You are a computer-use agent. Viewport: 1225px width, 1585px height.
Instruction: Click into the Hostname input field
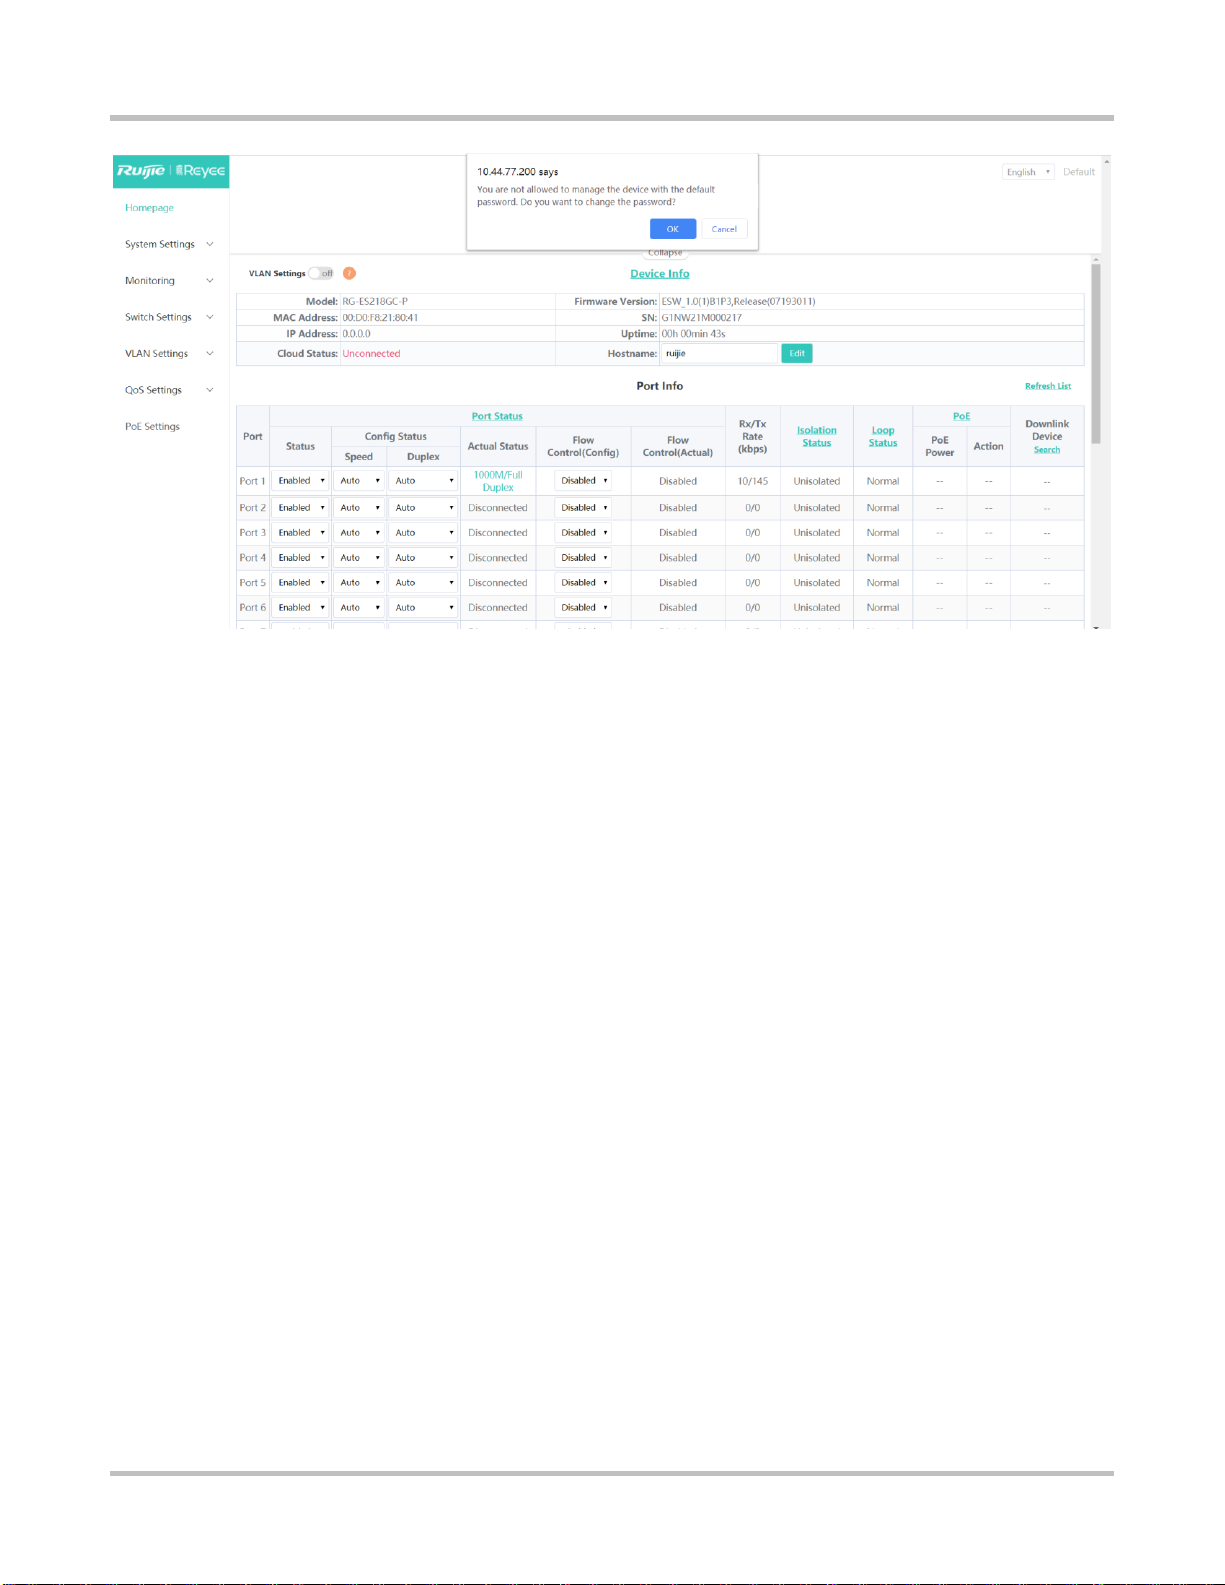coord(719,353)
